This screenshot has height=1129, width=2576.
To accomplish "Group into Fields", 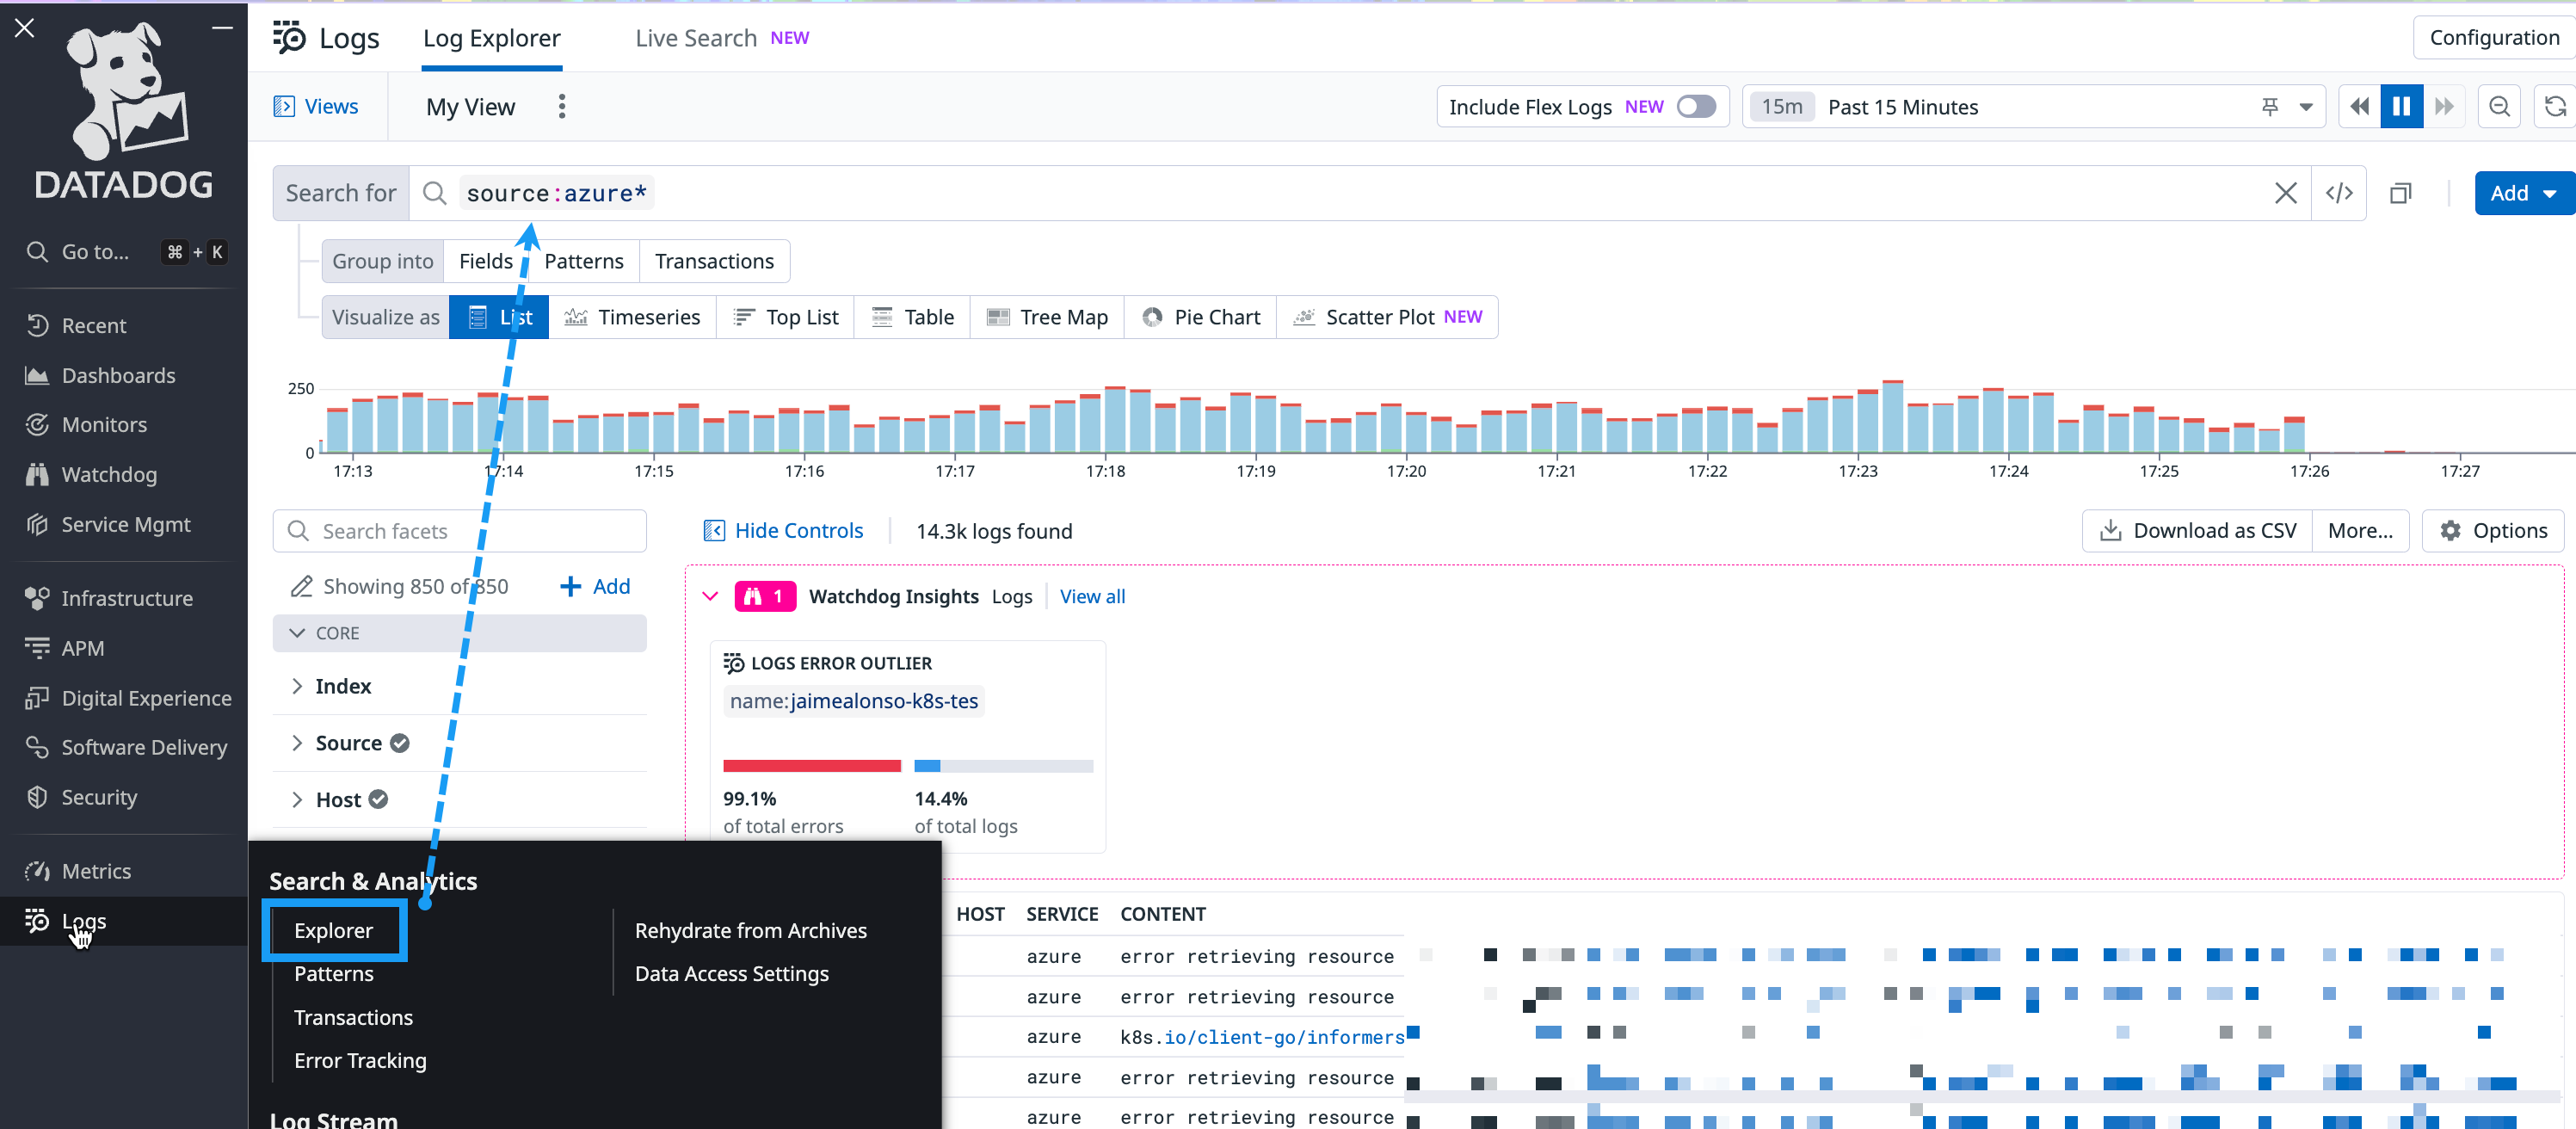I will 486,261.
